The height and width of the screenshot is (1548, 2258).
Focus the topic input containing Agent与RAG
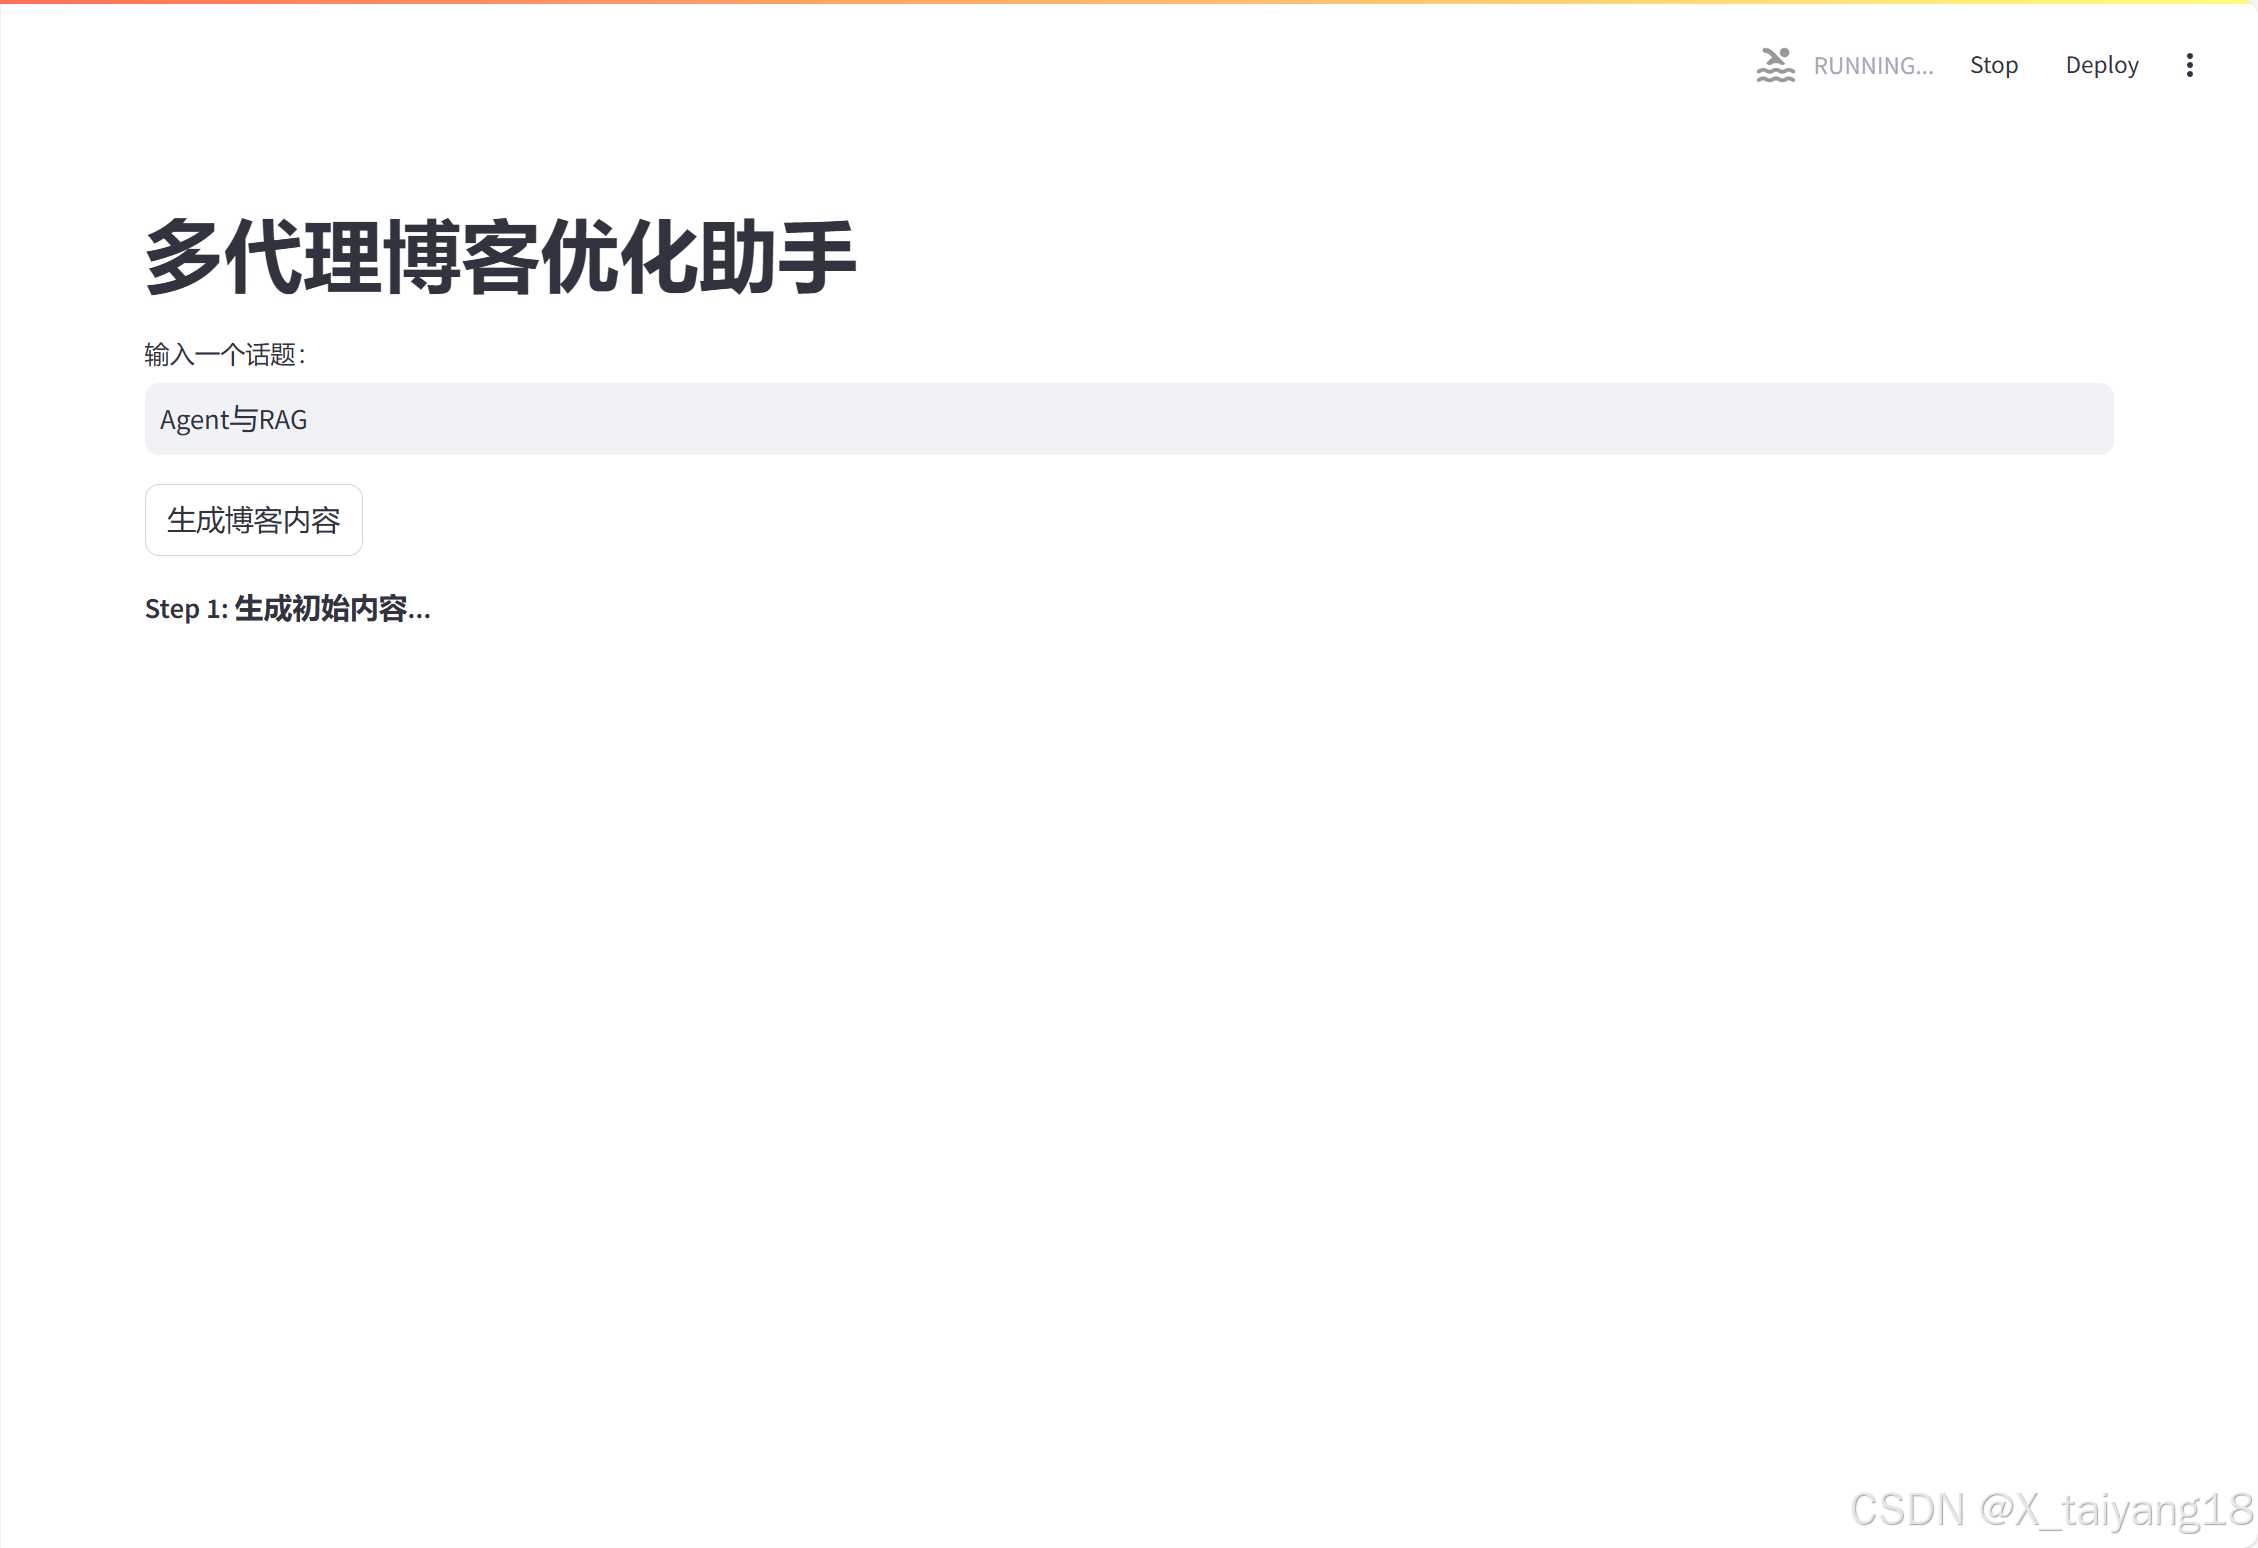[x=1129, y=419]
